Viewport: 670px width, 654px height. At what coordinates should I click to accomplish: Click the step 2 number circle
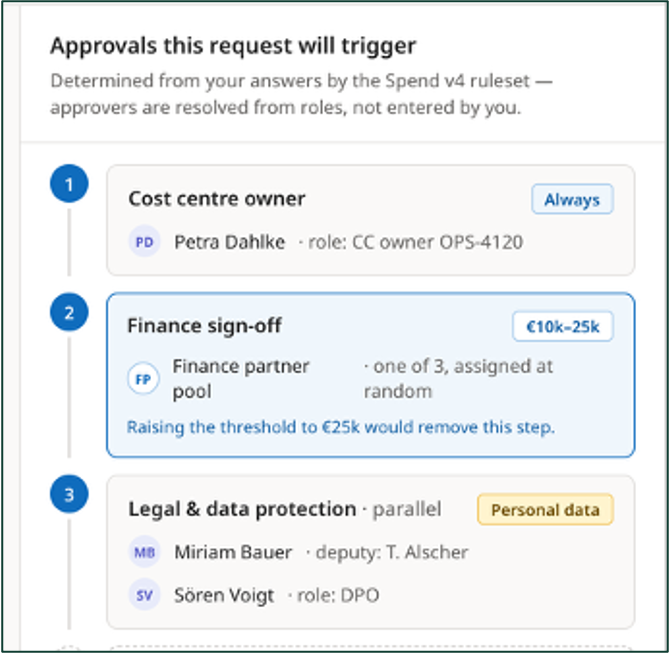click(69, 312)
